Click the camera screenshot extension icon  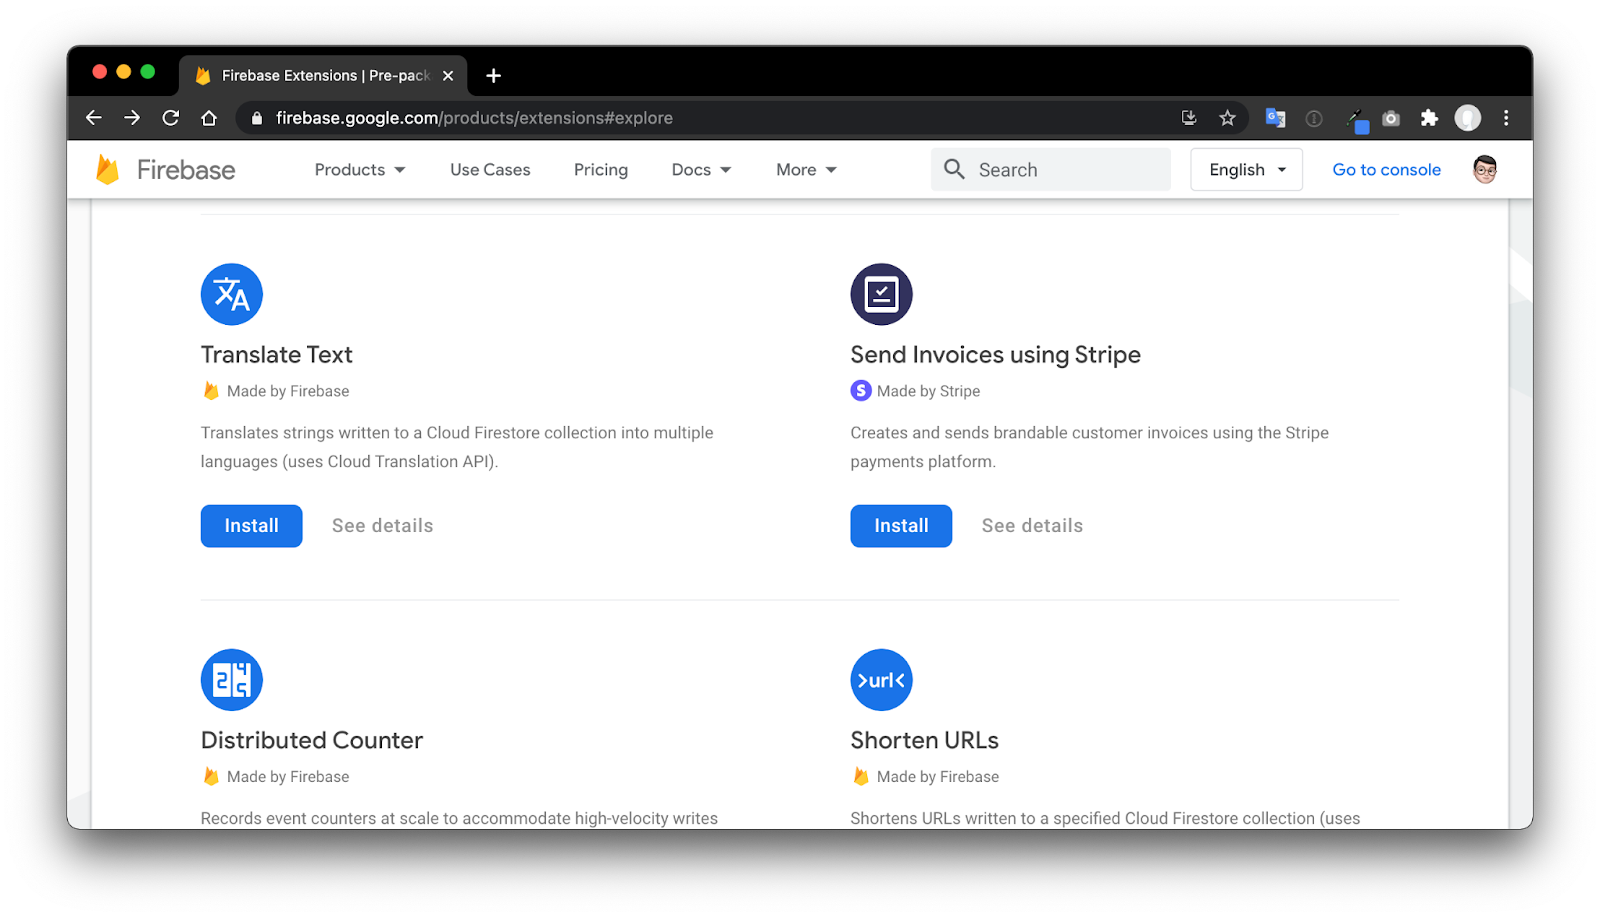tap(1391, 118)
